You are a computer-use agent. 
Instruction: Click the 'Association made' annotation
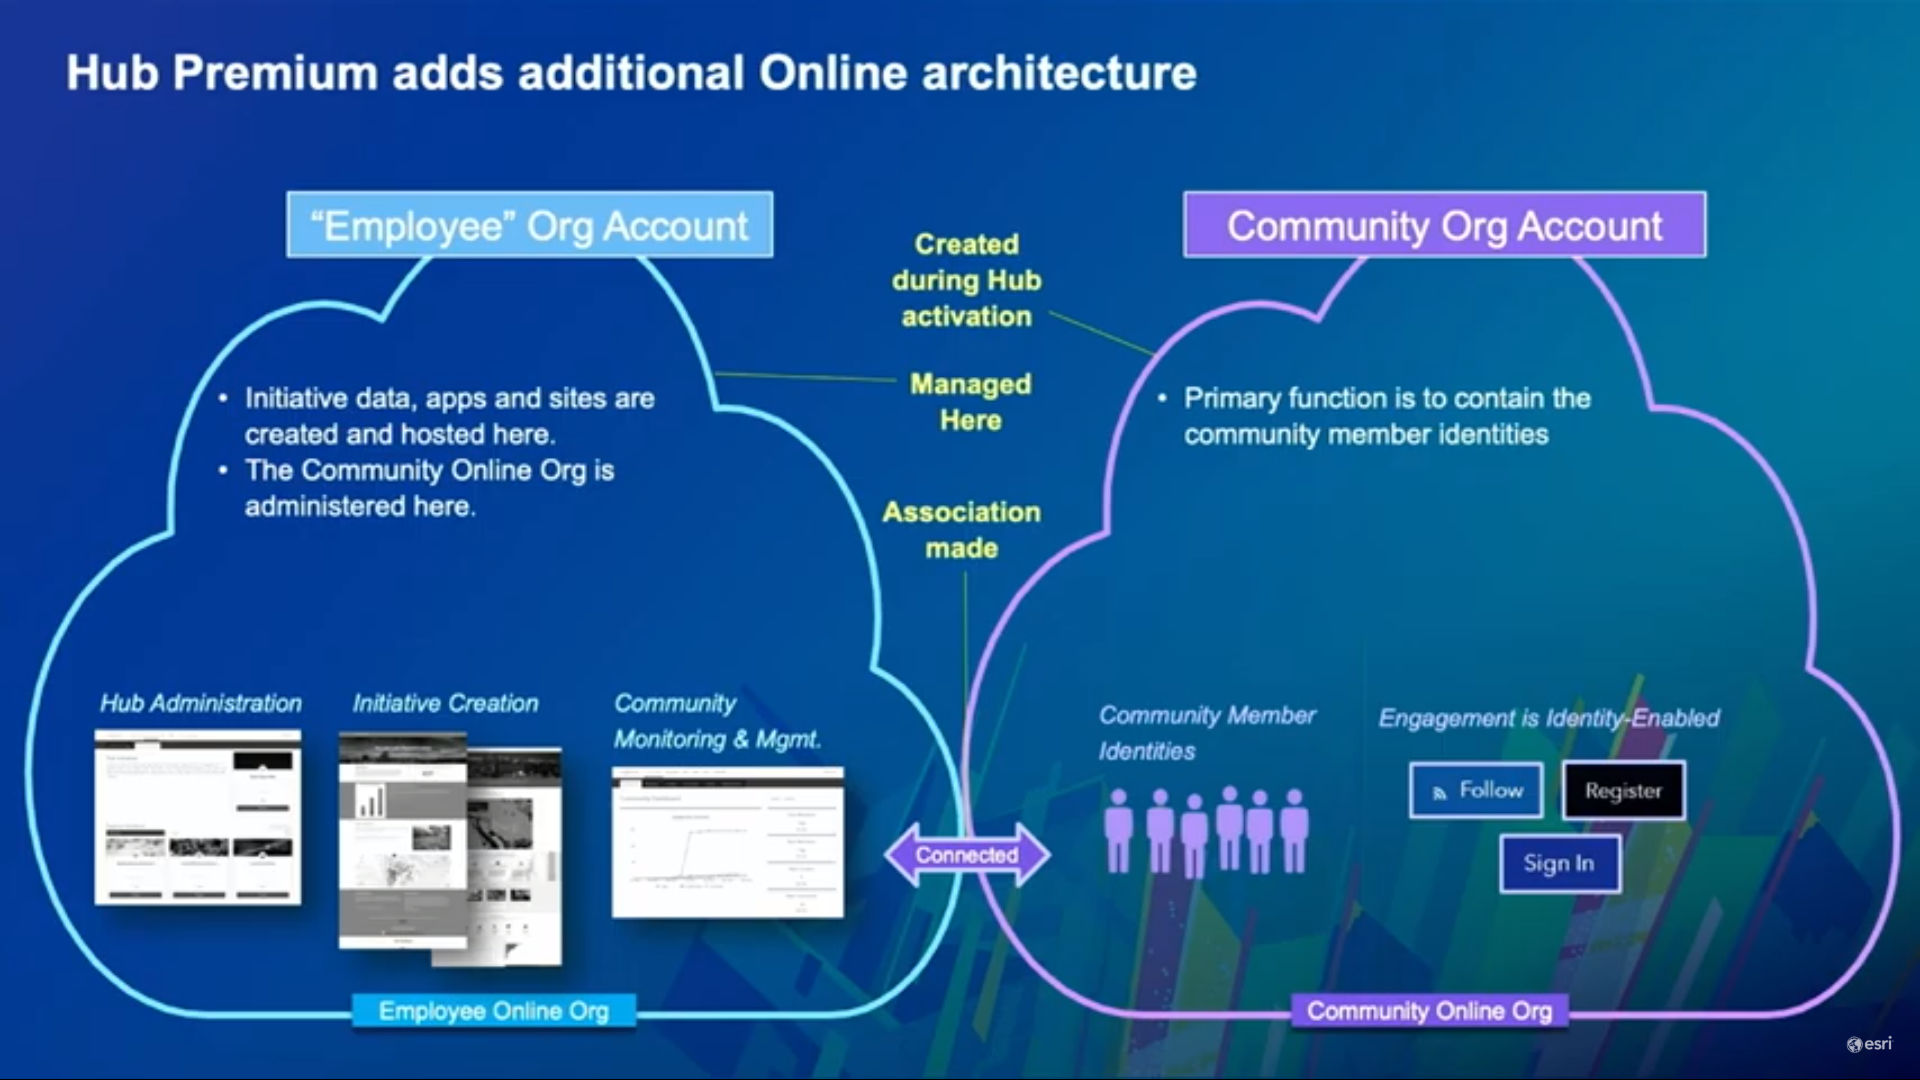coord(962,530)
